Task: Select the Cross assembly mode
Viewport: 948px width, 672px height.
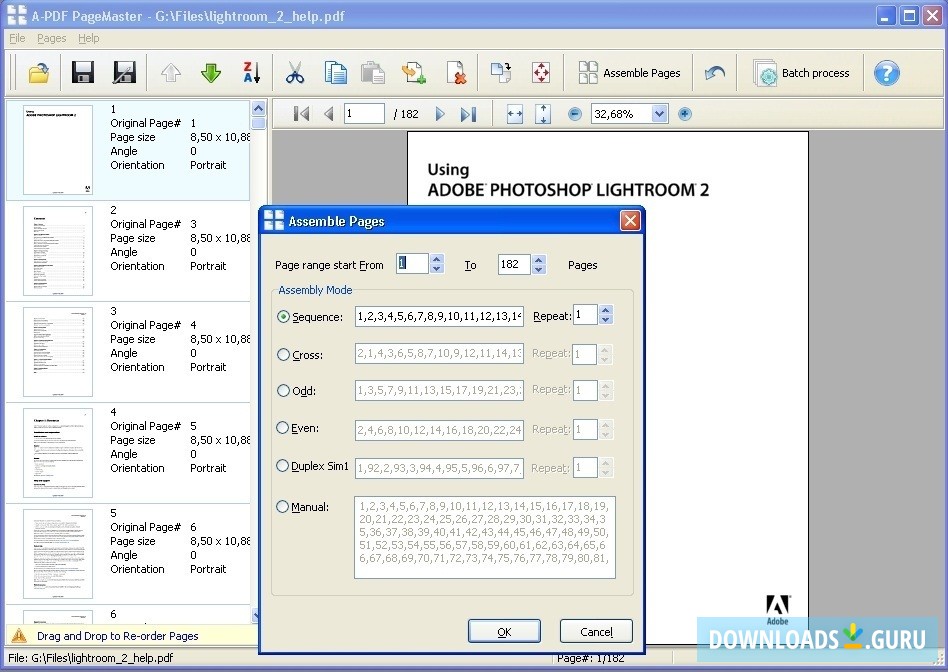Action: click(x=283, y=355)
